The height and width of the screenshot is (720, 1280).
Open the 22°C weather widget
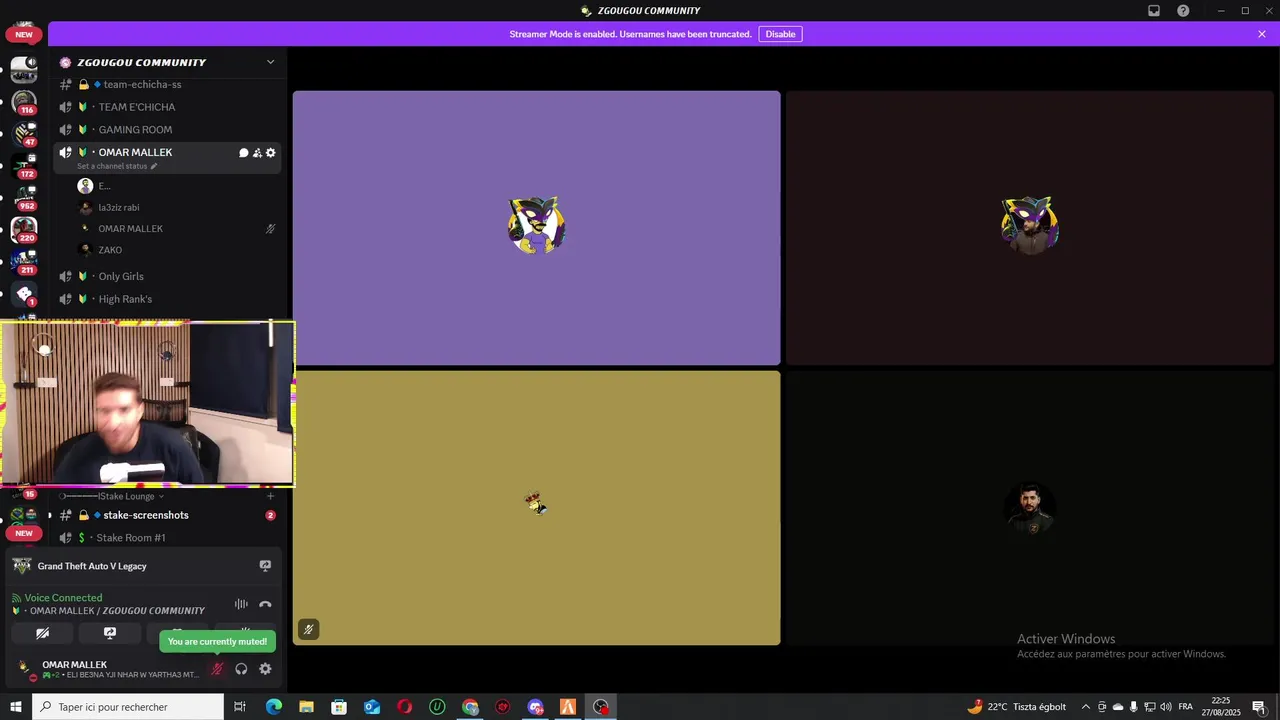click(x=1016, y=707)
